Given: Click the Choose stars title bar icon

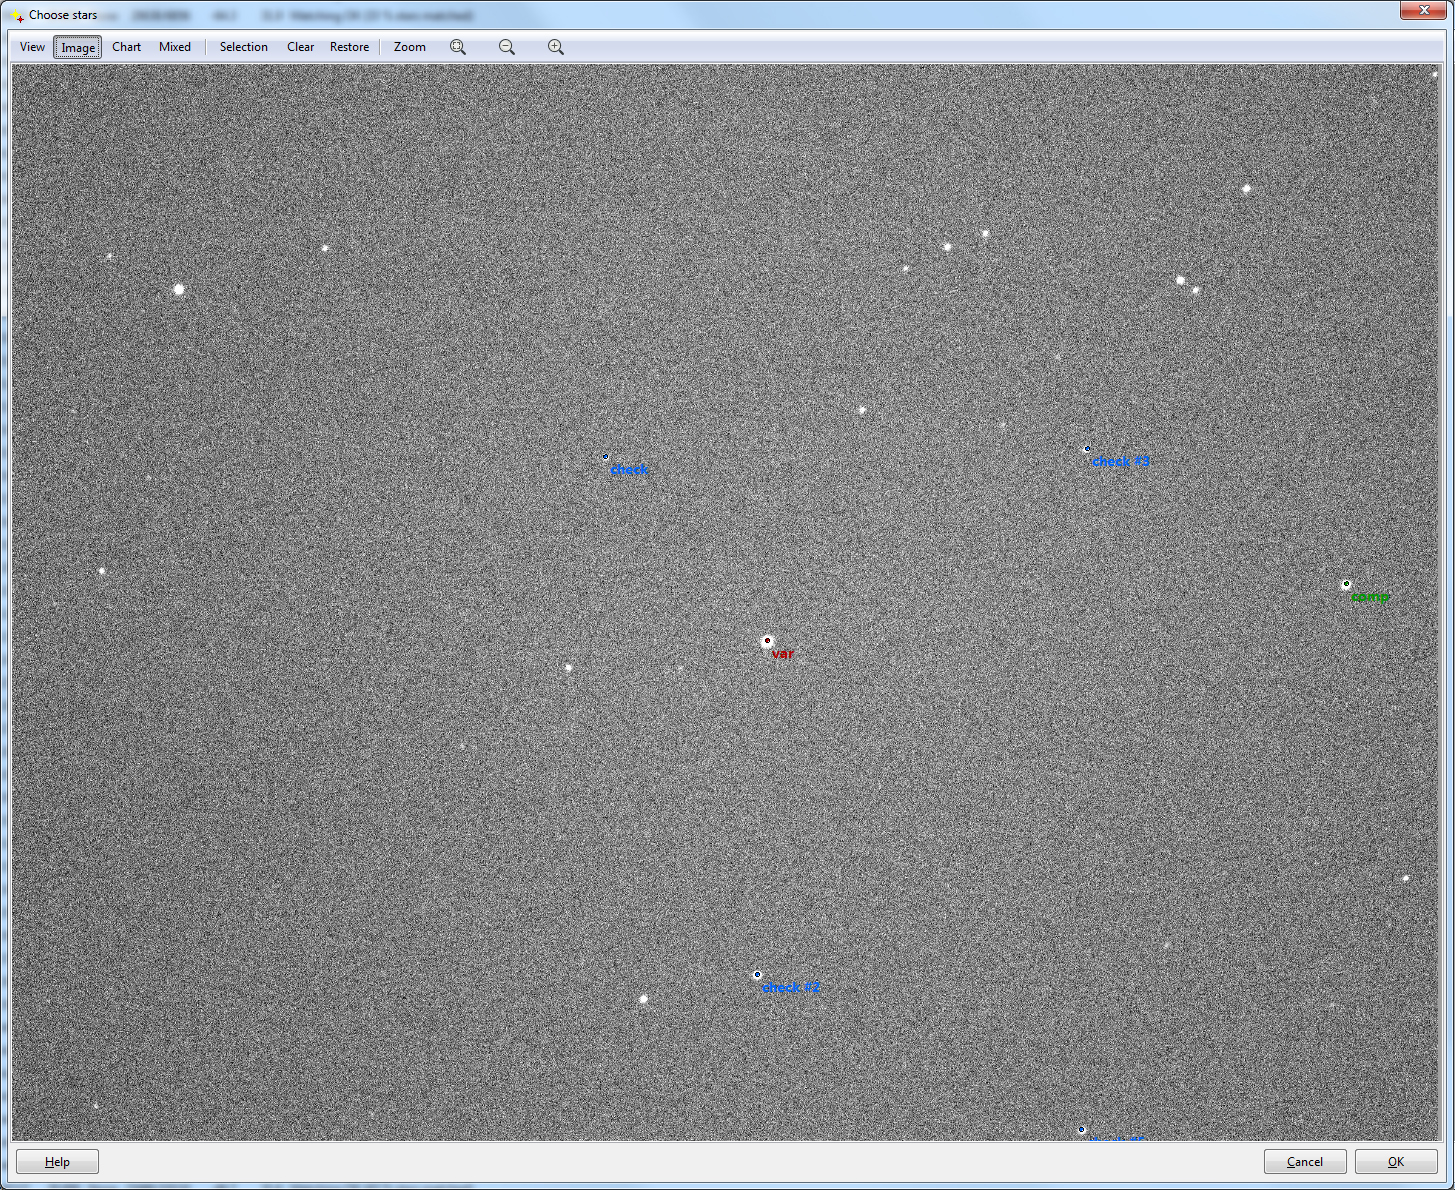Looking at the screenshot, I should tap(16, 15).
